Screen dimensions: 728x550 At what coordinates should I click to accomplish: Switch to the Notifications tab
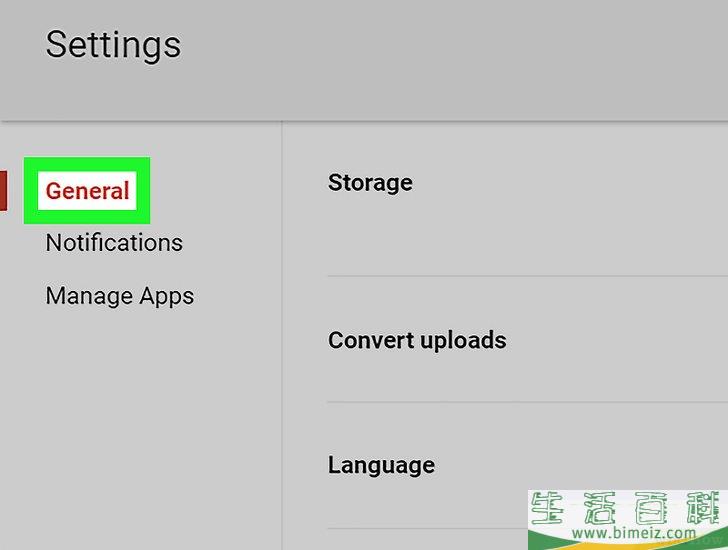(114, 243)
